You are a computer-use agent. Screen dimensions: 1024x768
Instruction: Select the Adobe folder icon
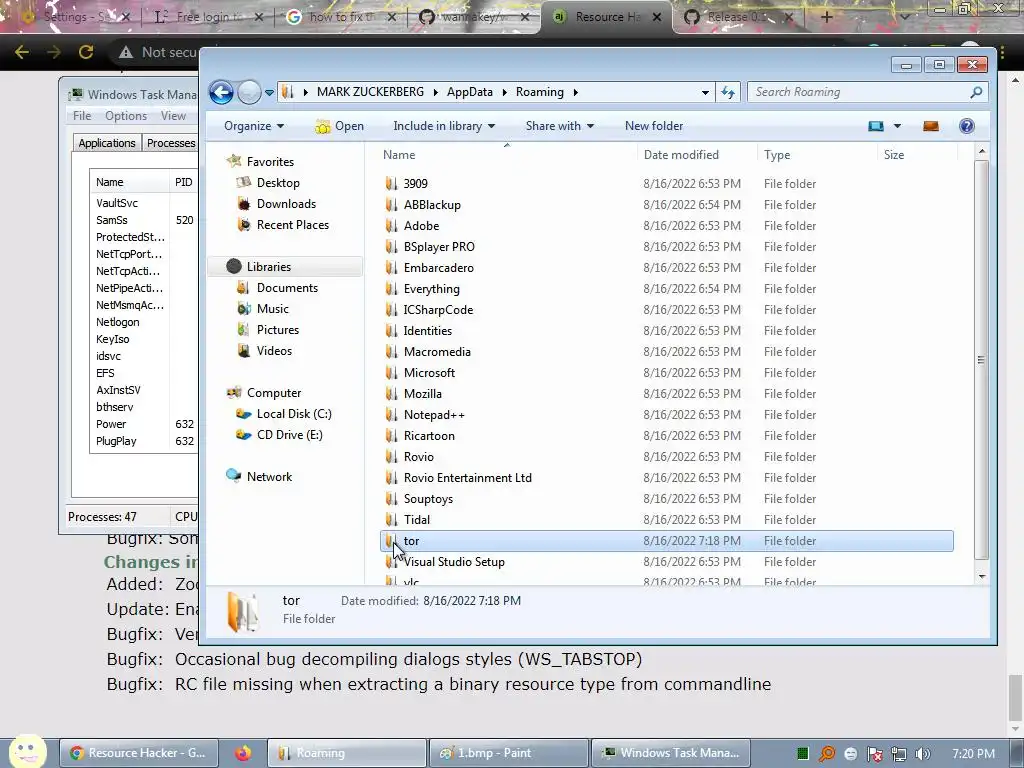pyautogui.click(x=391, y=225)
